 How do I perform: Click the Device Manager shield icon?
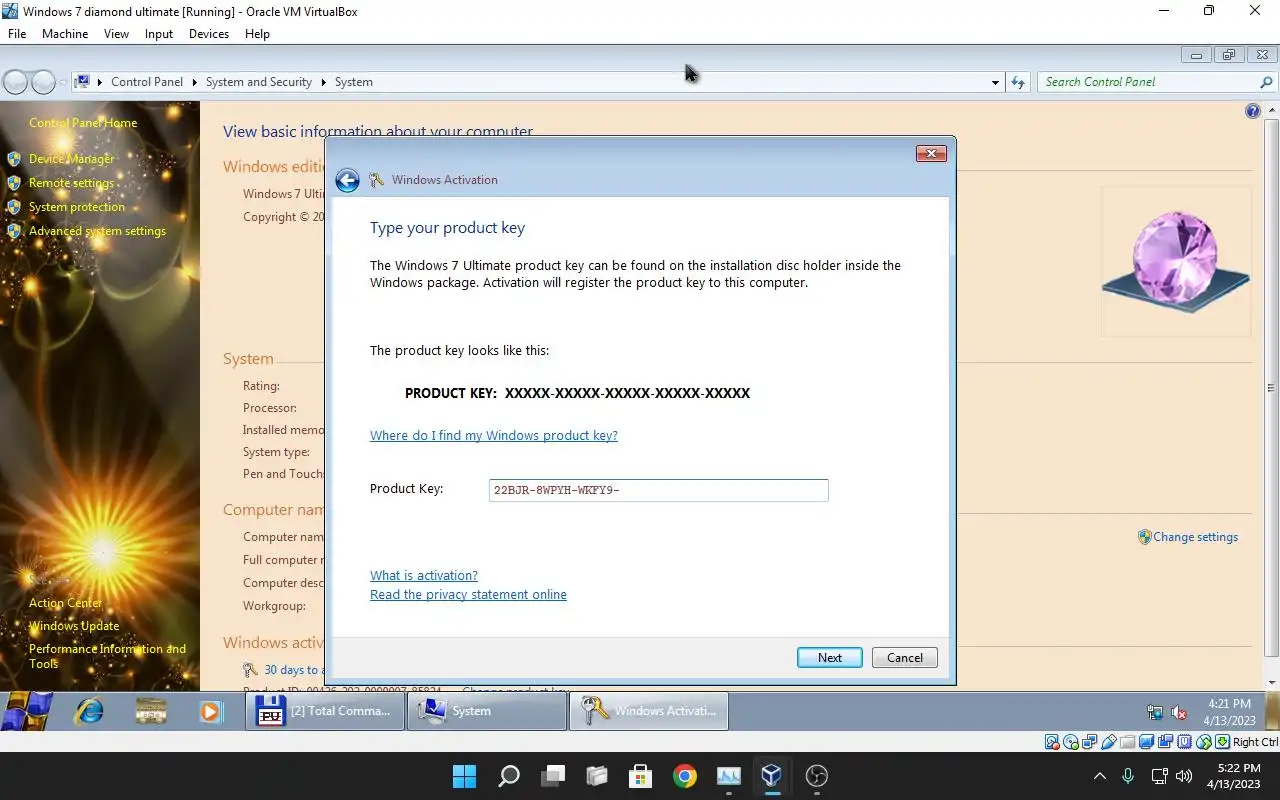tap(14, 159)
